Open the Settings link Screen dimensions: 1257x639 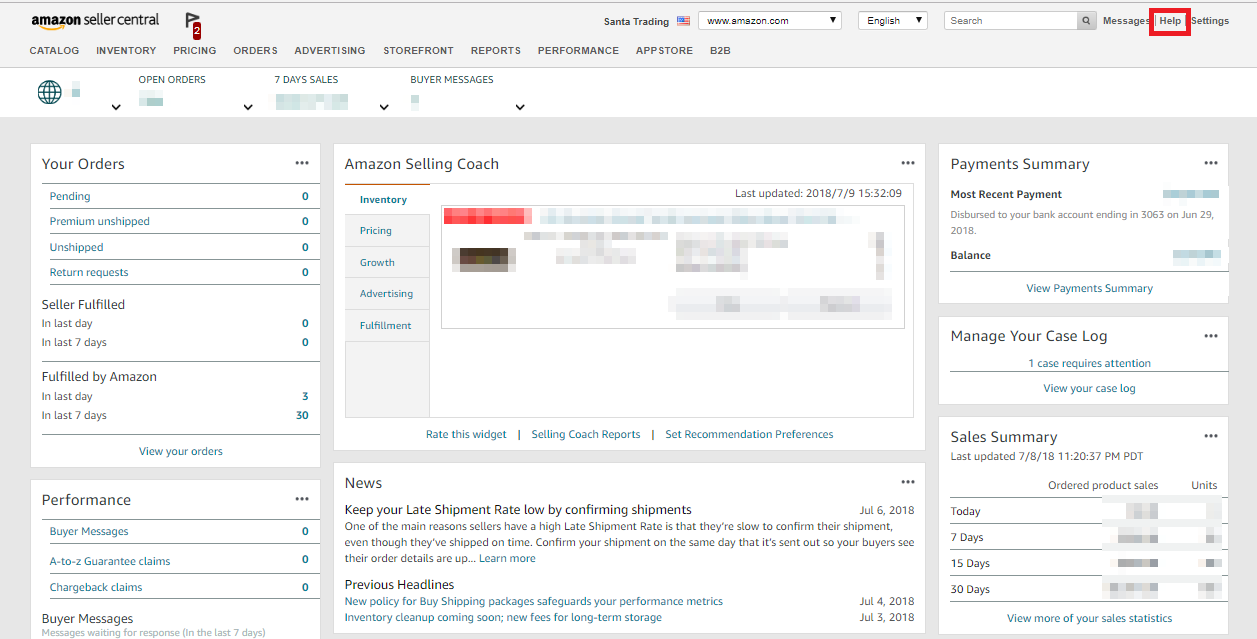pyautogui.click(x=1210, y=21)
